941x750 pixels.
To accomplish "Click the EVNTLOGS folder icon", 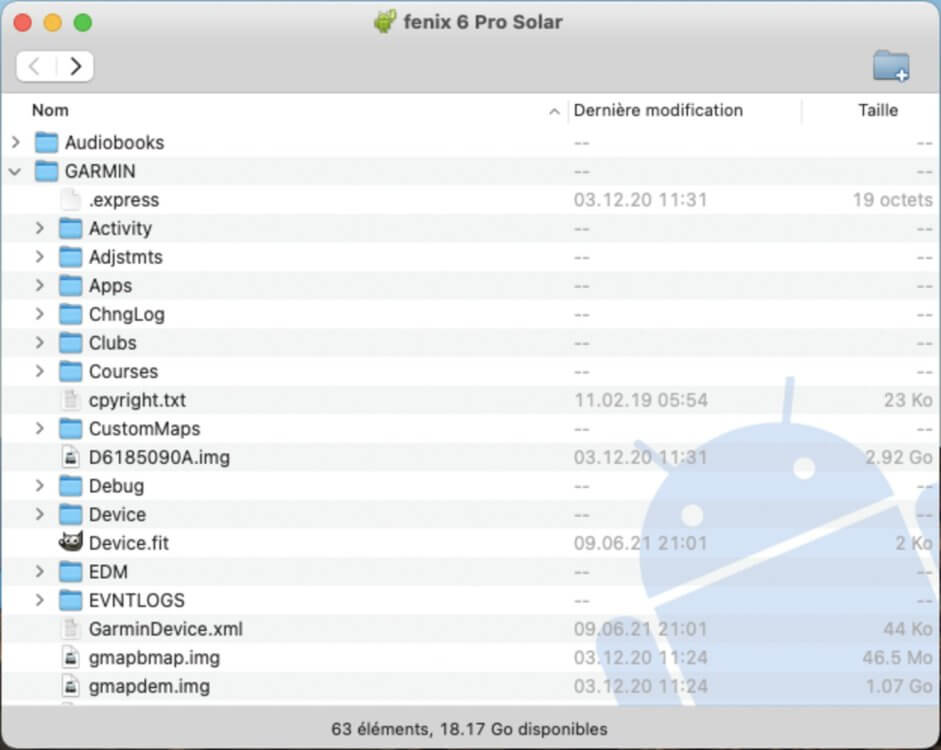I will 70,601.
